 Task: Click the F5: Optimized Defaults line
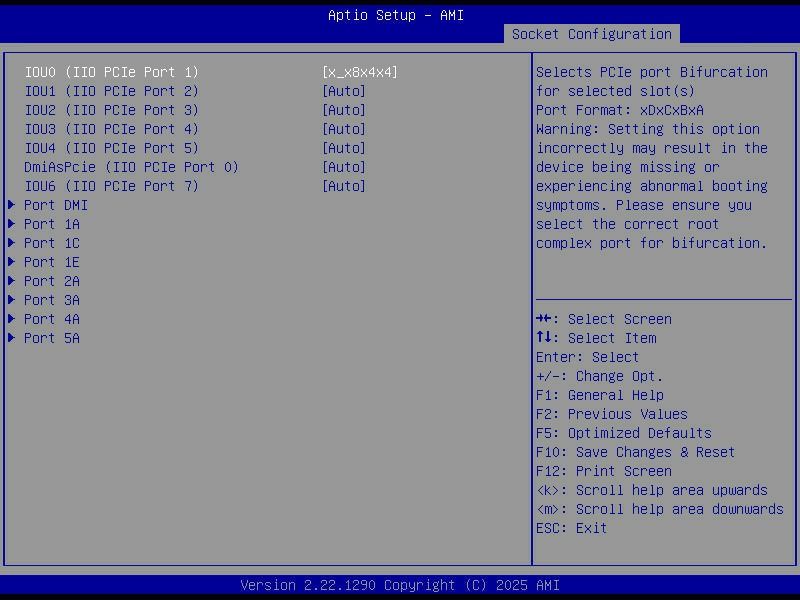(624, 433)
